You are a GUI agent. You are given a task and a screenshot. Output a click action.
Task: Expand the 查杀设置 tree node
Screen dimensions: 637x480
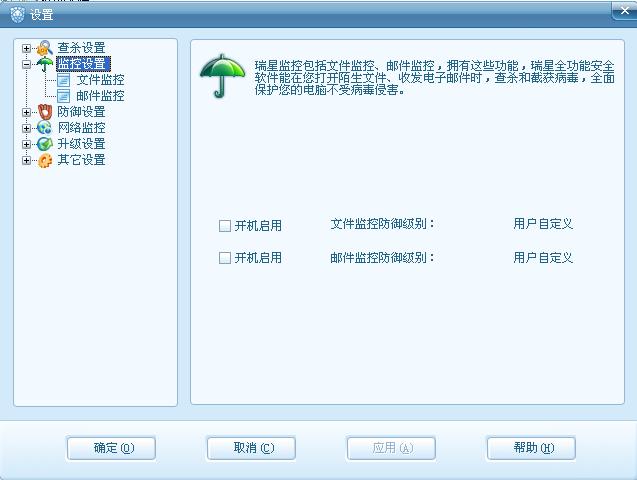pos(26,48)
